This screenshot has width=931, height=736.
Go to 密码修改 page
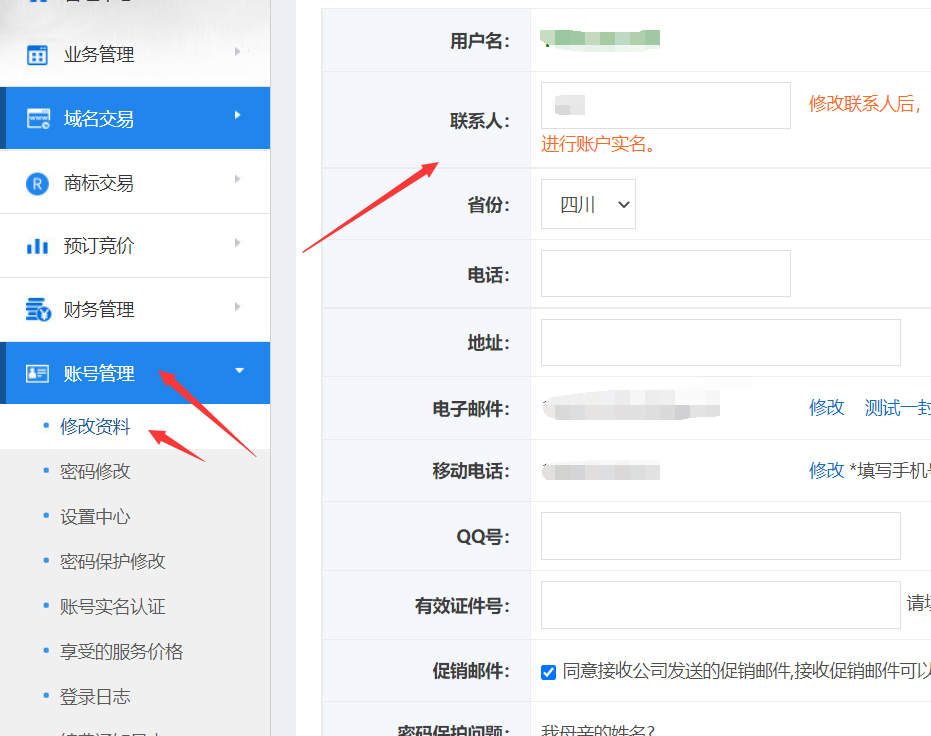95,472
